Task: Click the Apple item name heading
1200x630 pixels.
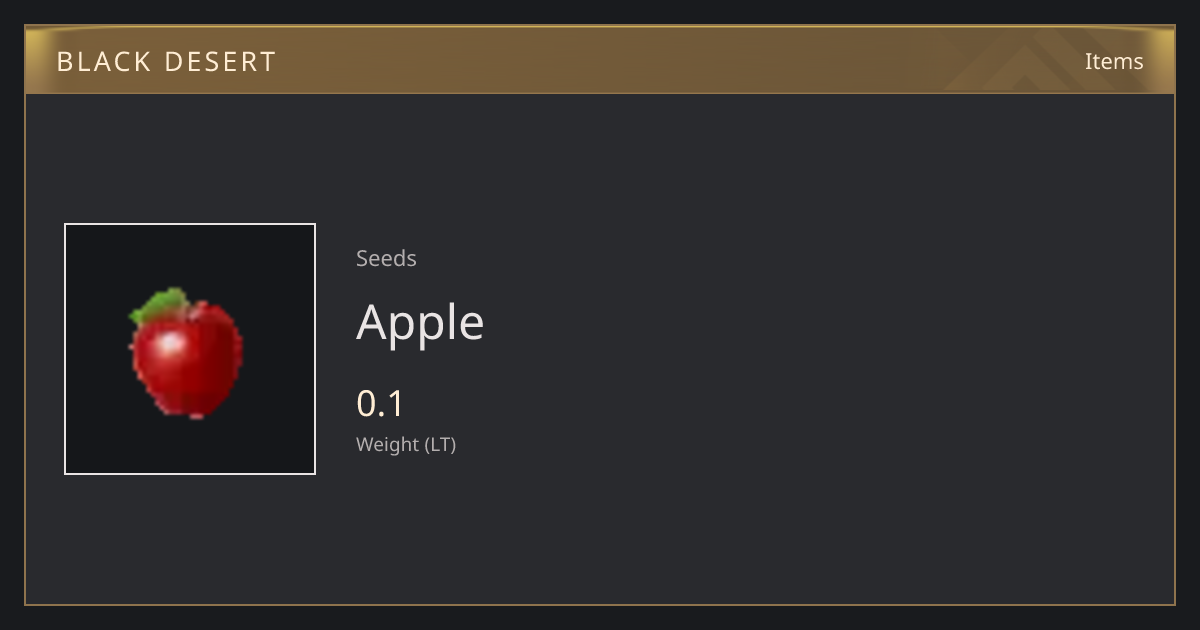Action: pos(420,322)
